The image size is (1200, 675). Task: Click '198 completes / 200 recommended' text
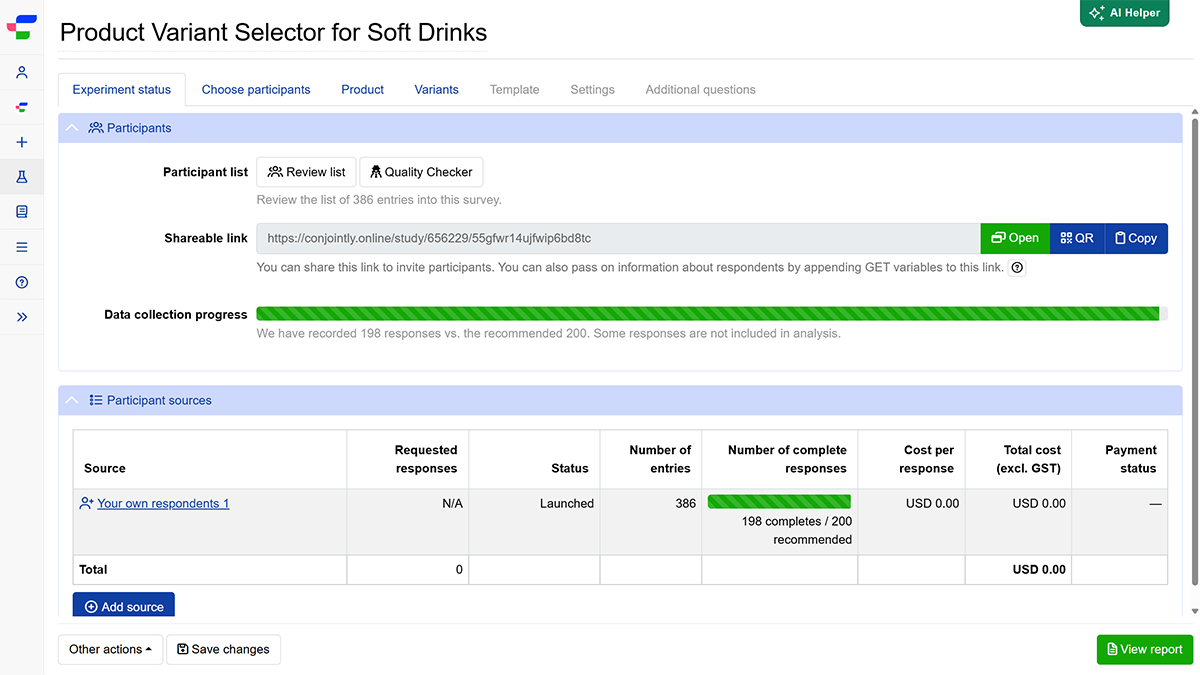click(797, 530)
